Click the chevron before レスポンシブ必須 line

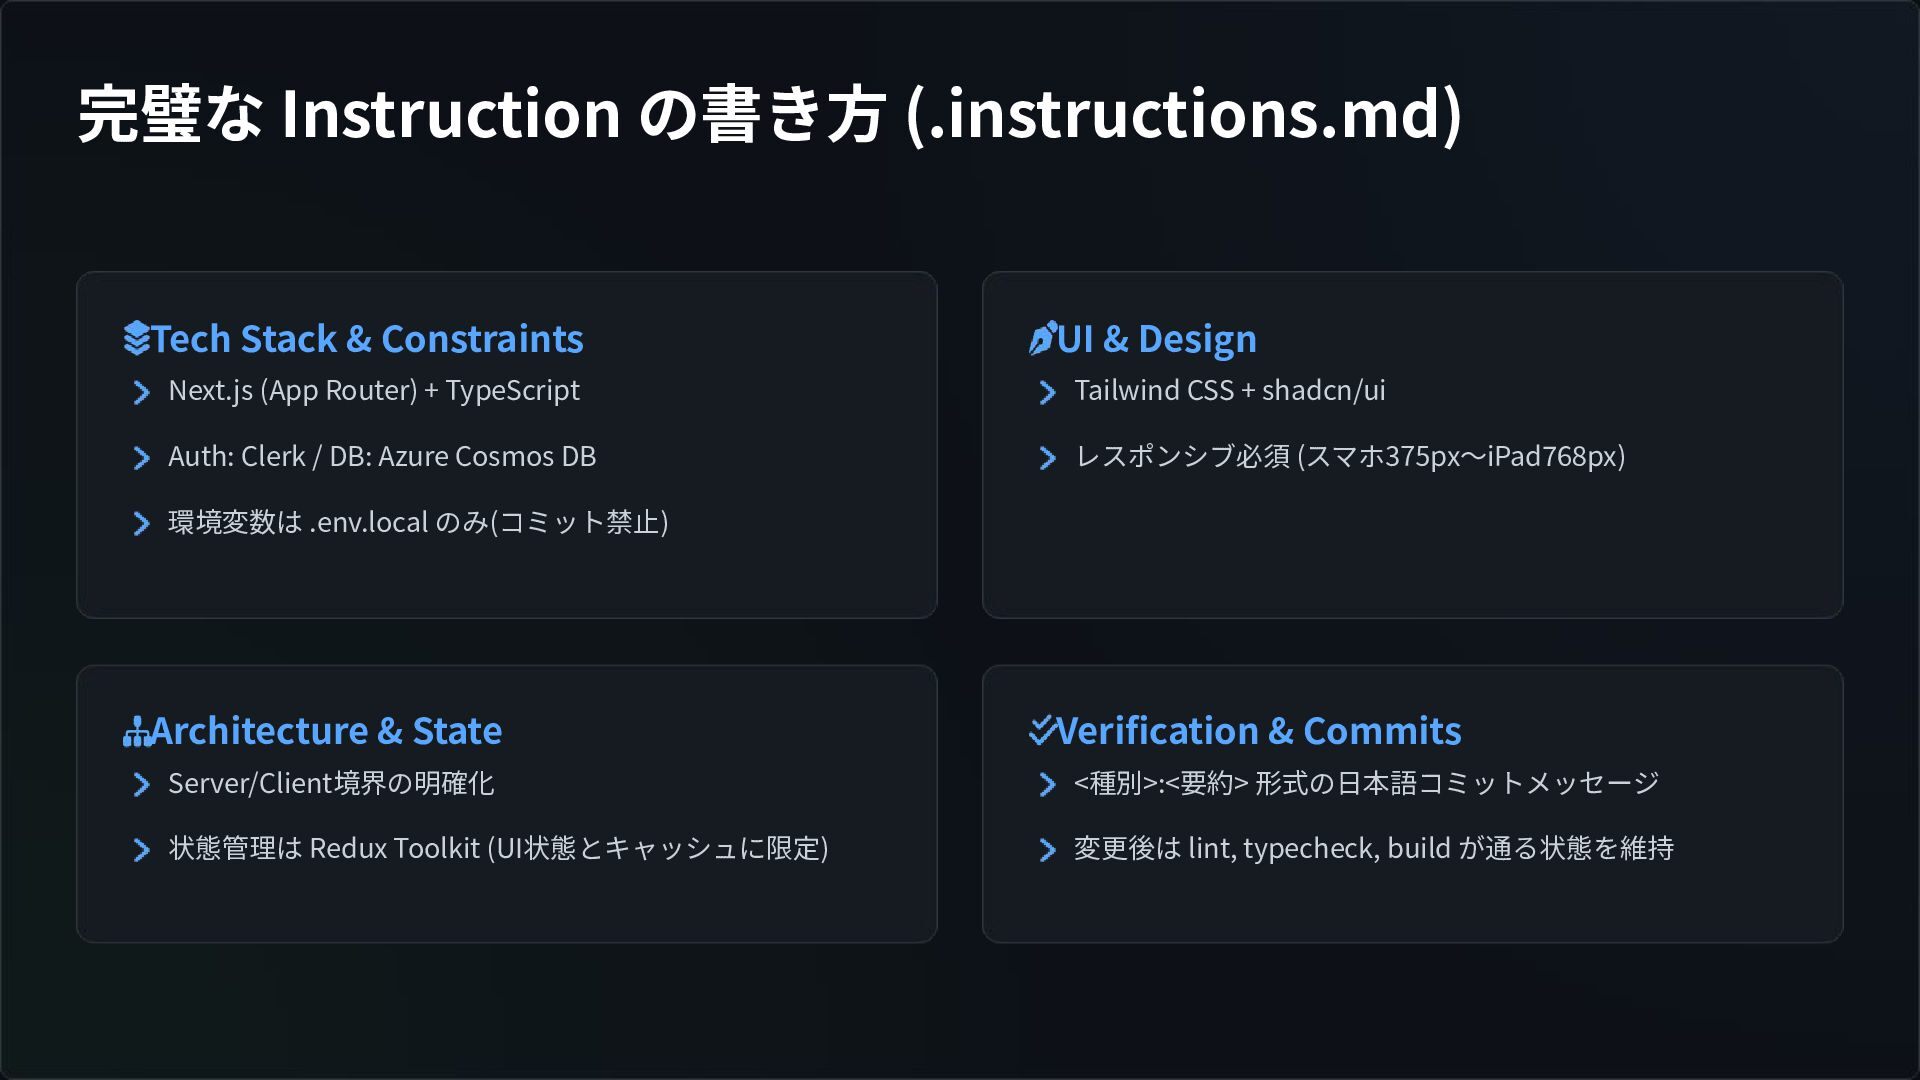coord(1047,458)
